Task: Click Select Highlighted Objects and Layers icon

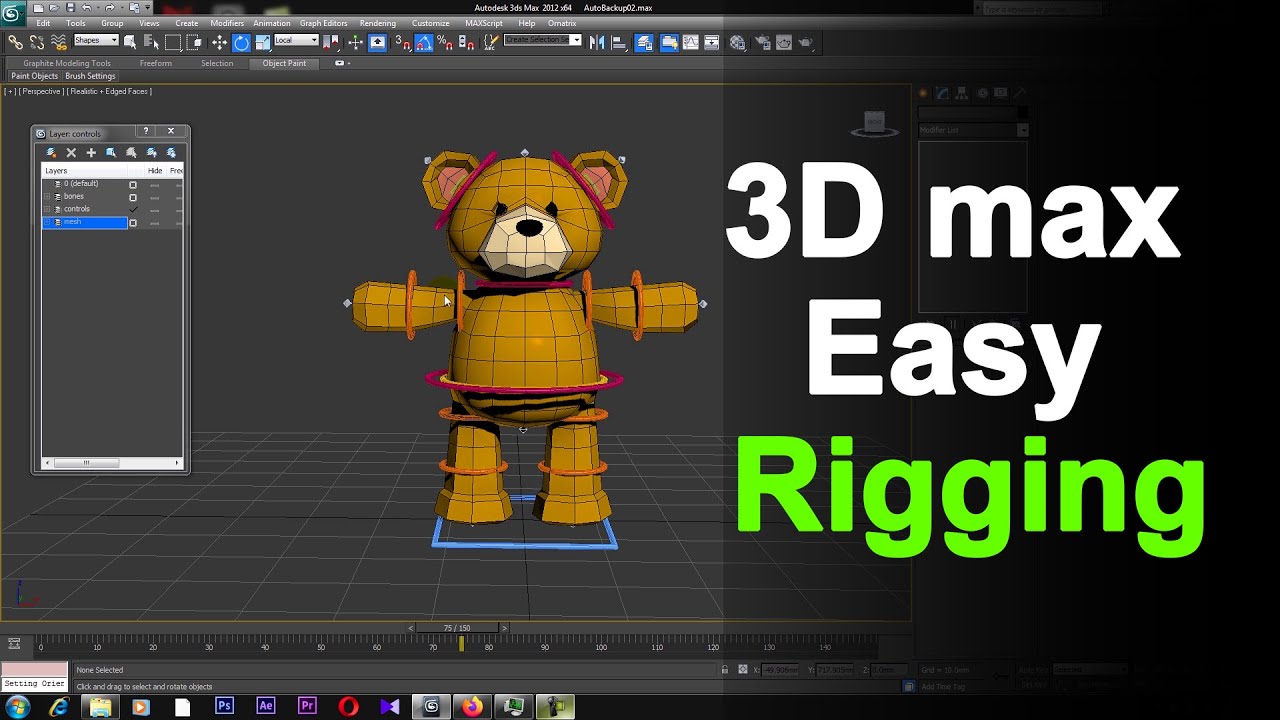Action: point(111,153)
